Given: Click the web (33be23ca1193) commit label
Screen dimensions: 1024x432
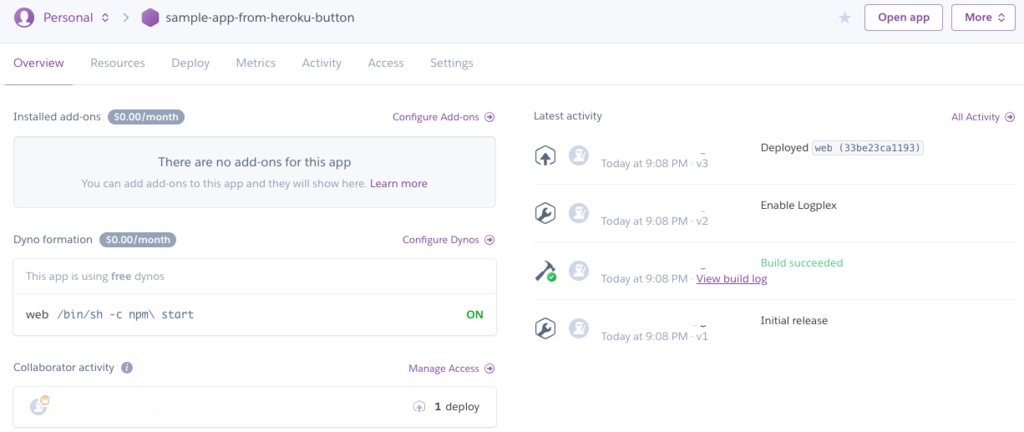Looking at the screenshot, I should point(868,148).
